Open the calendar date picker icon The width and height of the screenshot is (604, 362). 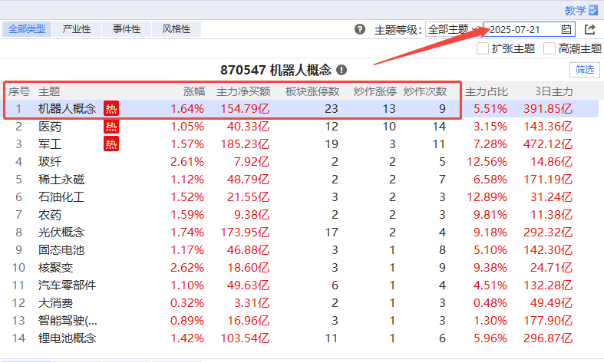click(566, 29)
